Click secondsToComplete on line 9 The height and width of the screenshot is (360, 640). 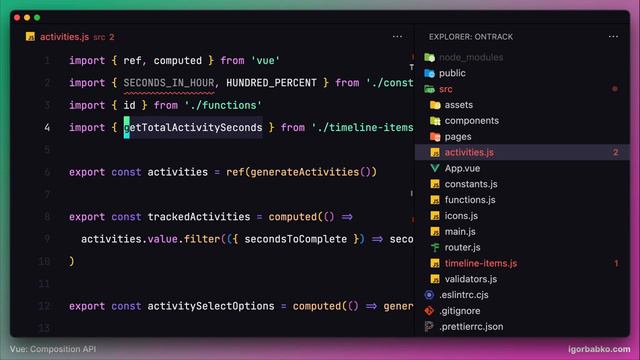click(296, 239)
